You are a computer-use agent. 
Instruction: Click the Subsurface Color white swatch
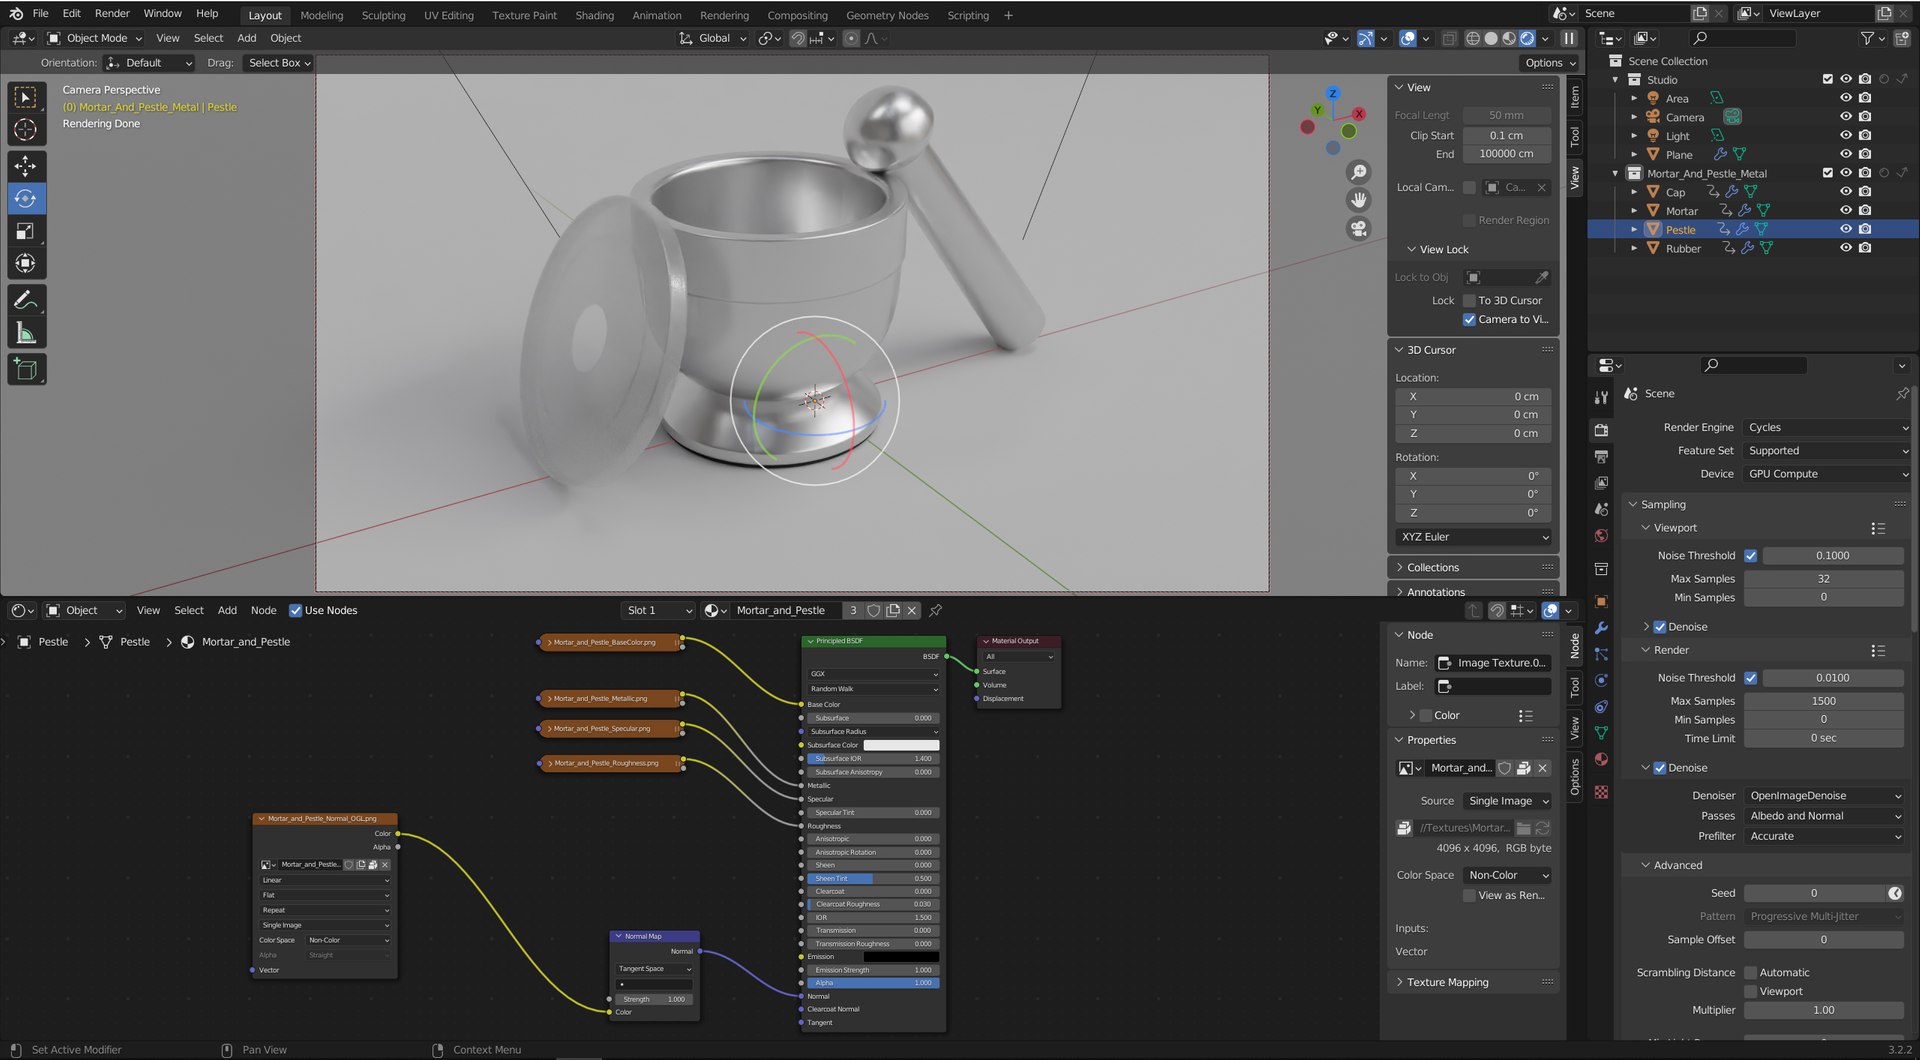(x=901, y=745)
